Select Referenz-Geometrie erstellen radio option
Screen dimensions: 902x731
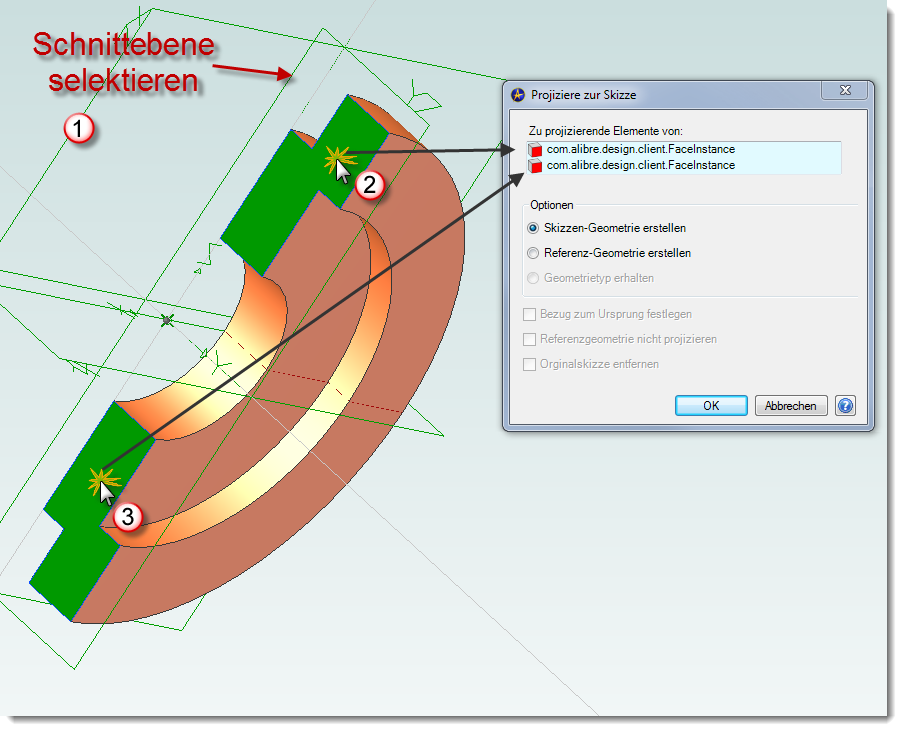(533, 253)
